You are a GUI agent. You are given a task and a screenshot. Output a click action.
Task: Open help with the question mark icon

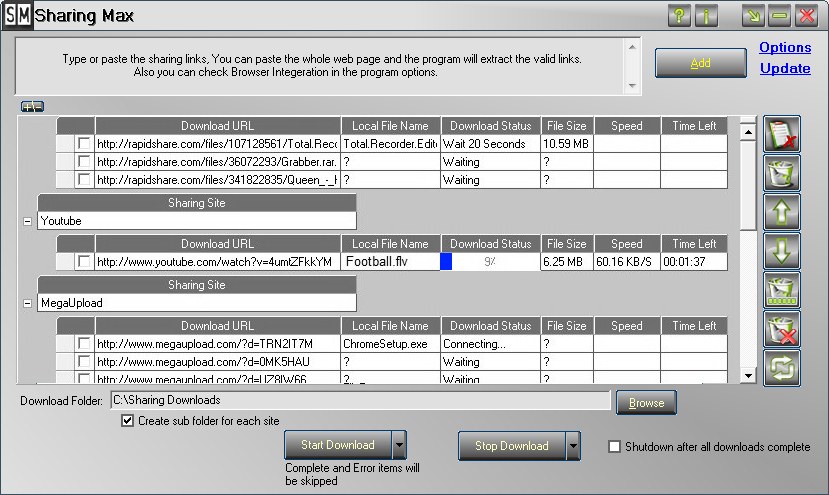679,16
